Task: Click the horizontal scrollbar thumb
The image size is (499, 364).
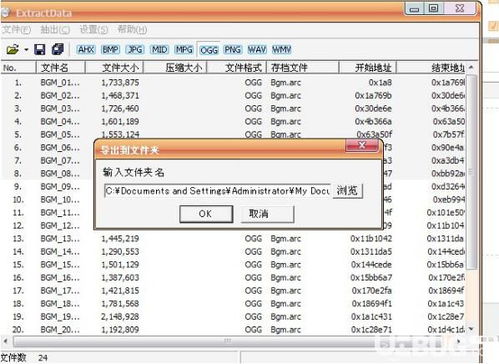Action: tap(227, 341)
